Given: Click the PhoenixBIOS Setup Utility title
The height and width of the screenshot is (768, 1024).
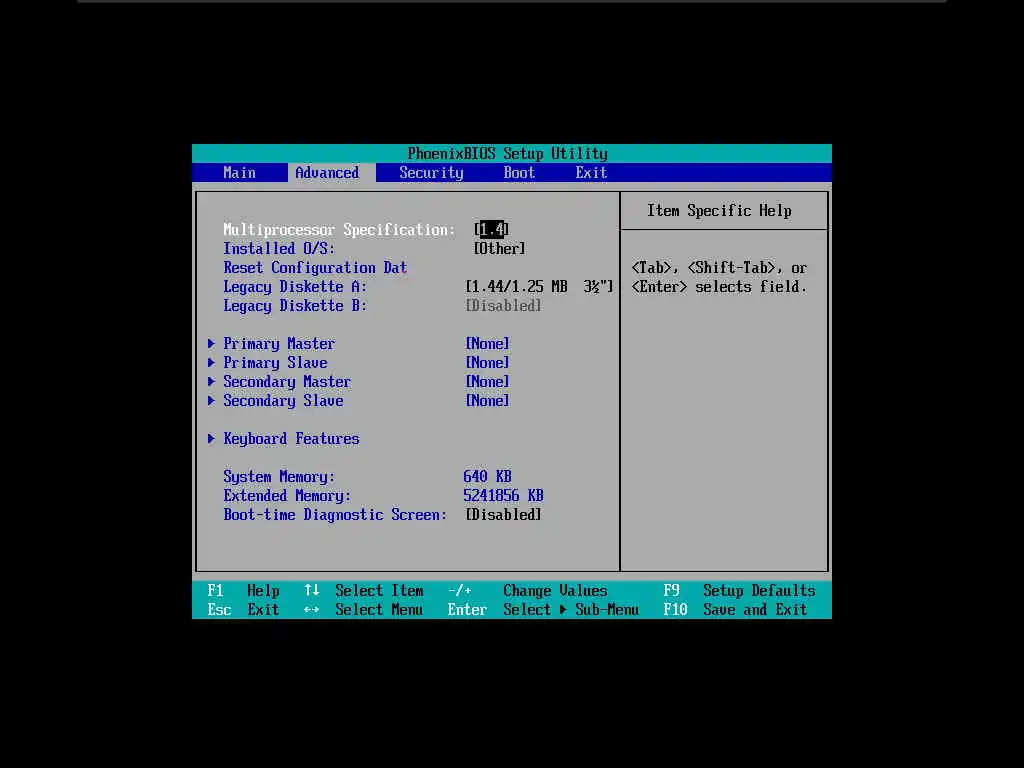Looking at the screenshot, I should pos(507,153).
